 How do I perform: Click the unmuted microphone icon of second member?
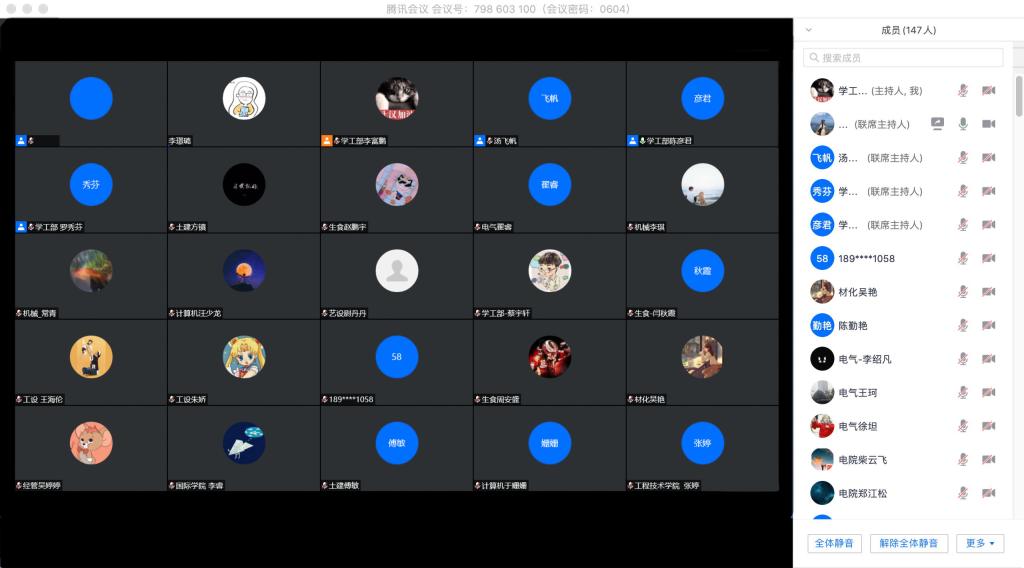(x=963, y=124)
